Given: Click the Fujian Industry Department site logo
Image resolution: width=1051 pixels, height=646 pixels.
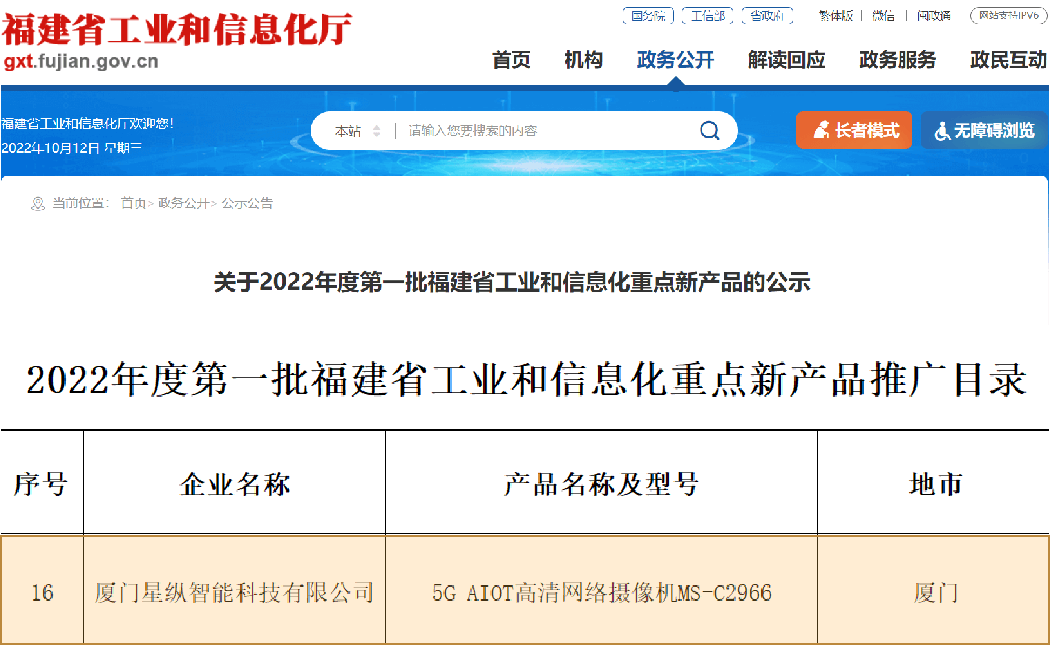Looking at the screenshot, I should click(177, 40).
